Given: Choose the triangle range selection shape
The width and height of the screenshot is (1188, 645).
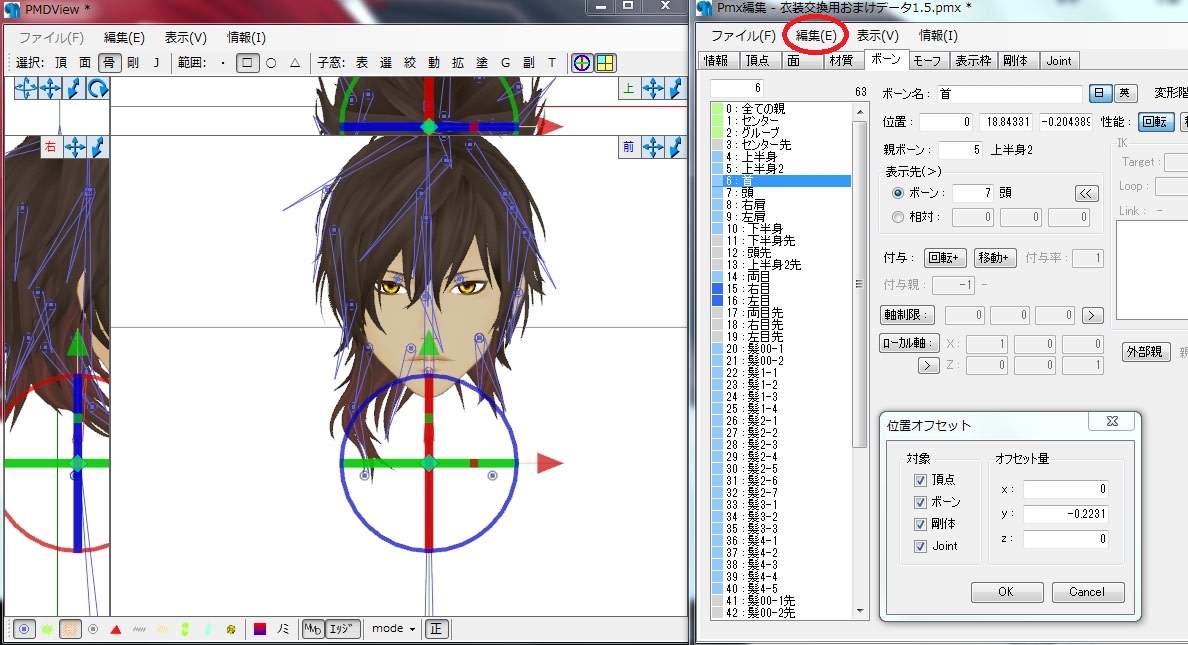Looking at the screenshot, I should click(x=295, y=63).
